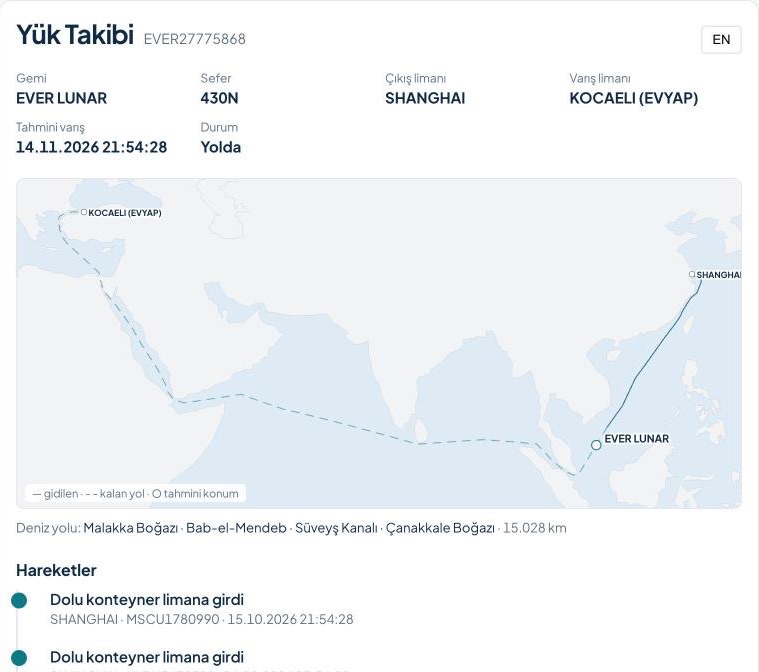Click the tracking number EVER27775868
This screenshot has height=672, width=759.
[195, 39]
